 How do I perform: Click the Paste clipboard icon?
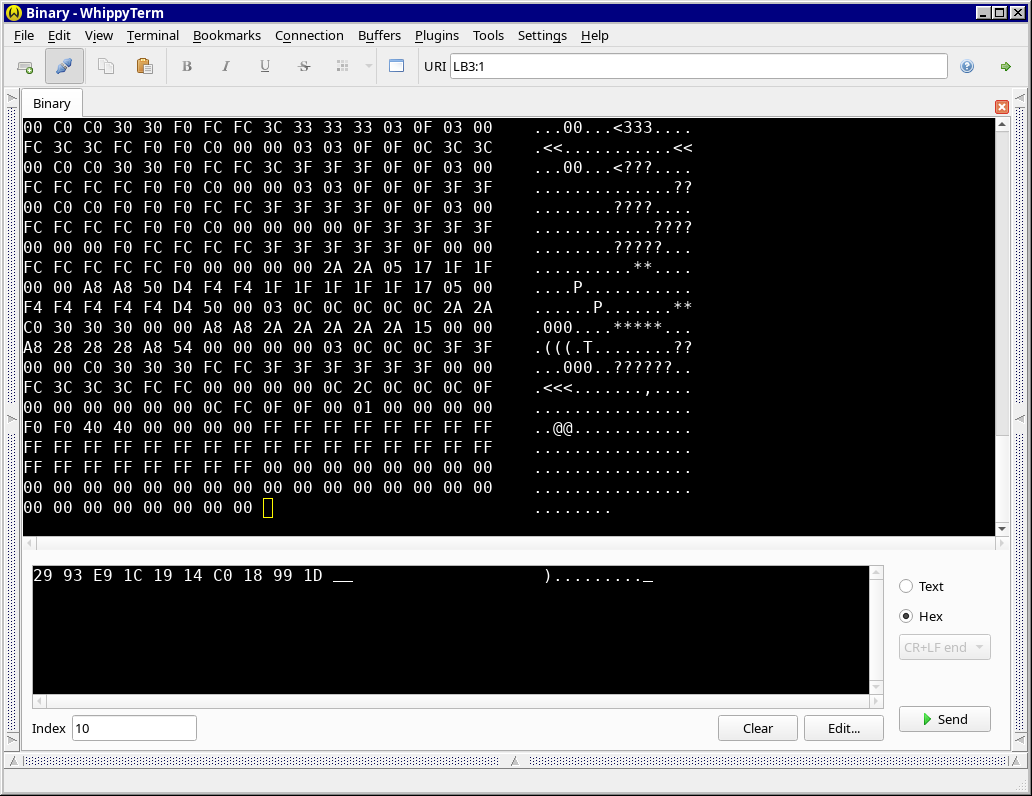(x=144, y=67)
